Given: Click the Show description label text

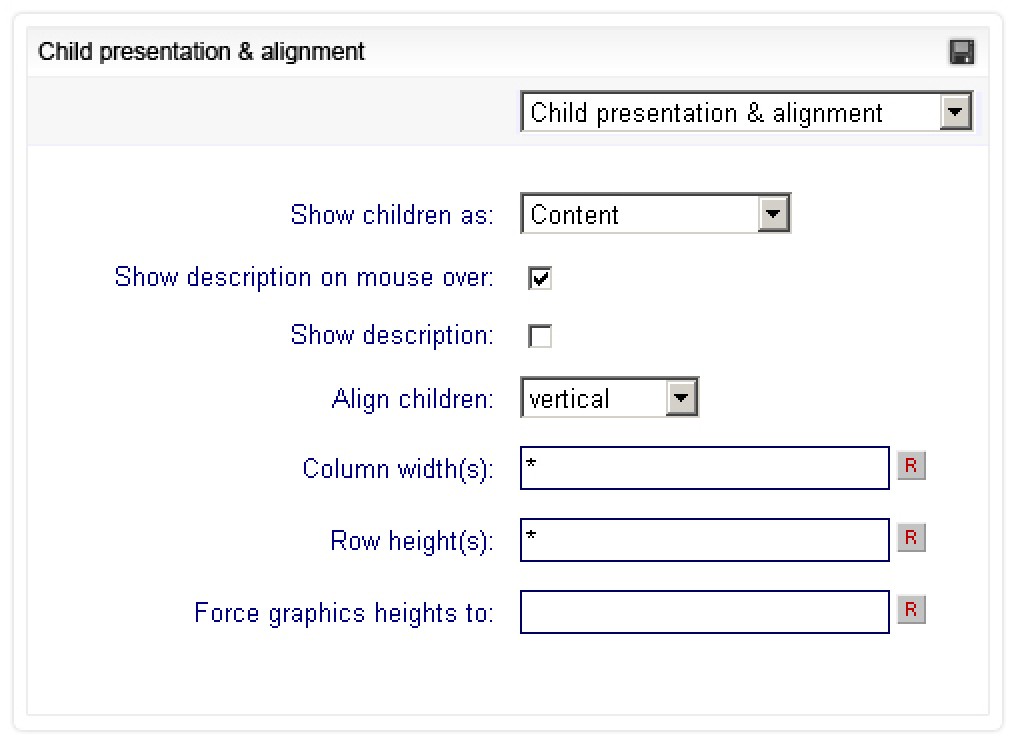Looking at the screenshot, I should pos(392,335).
